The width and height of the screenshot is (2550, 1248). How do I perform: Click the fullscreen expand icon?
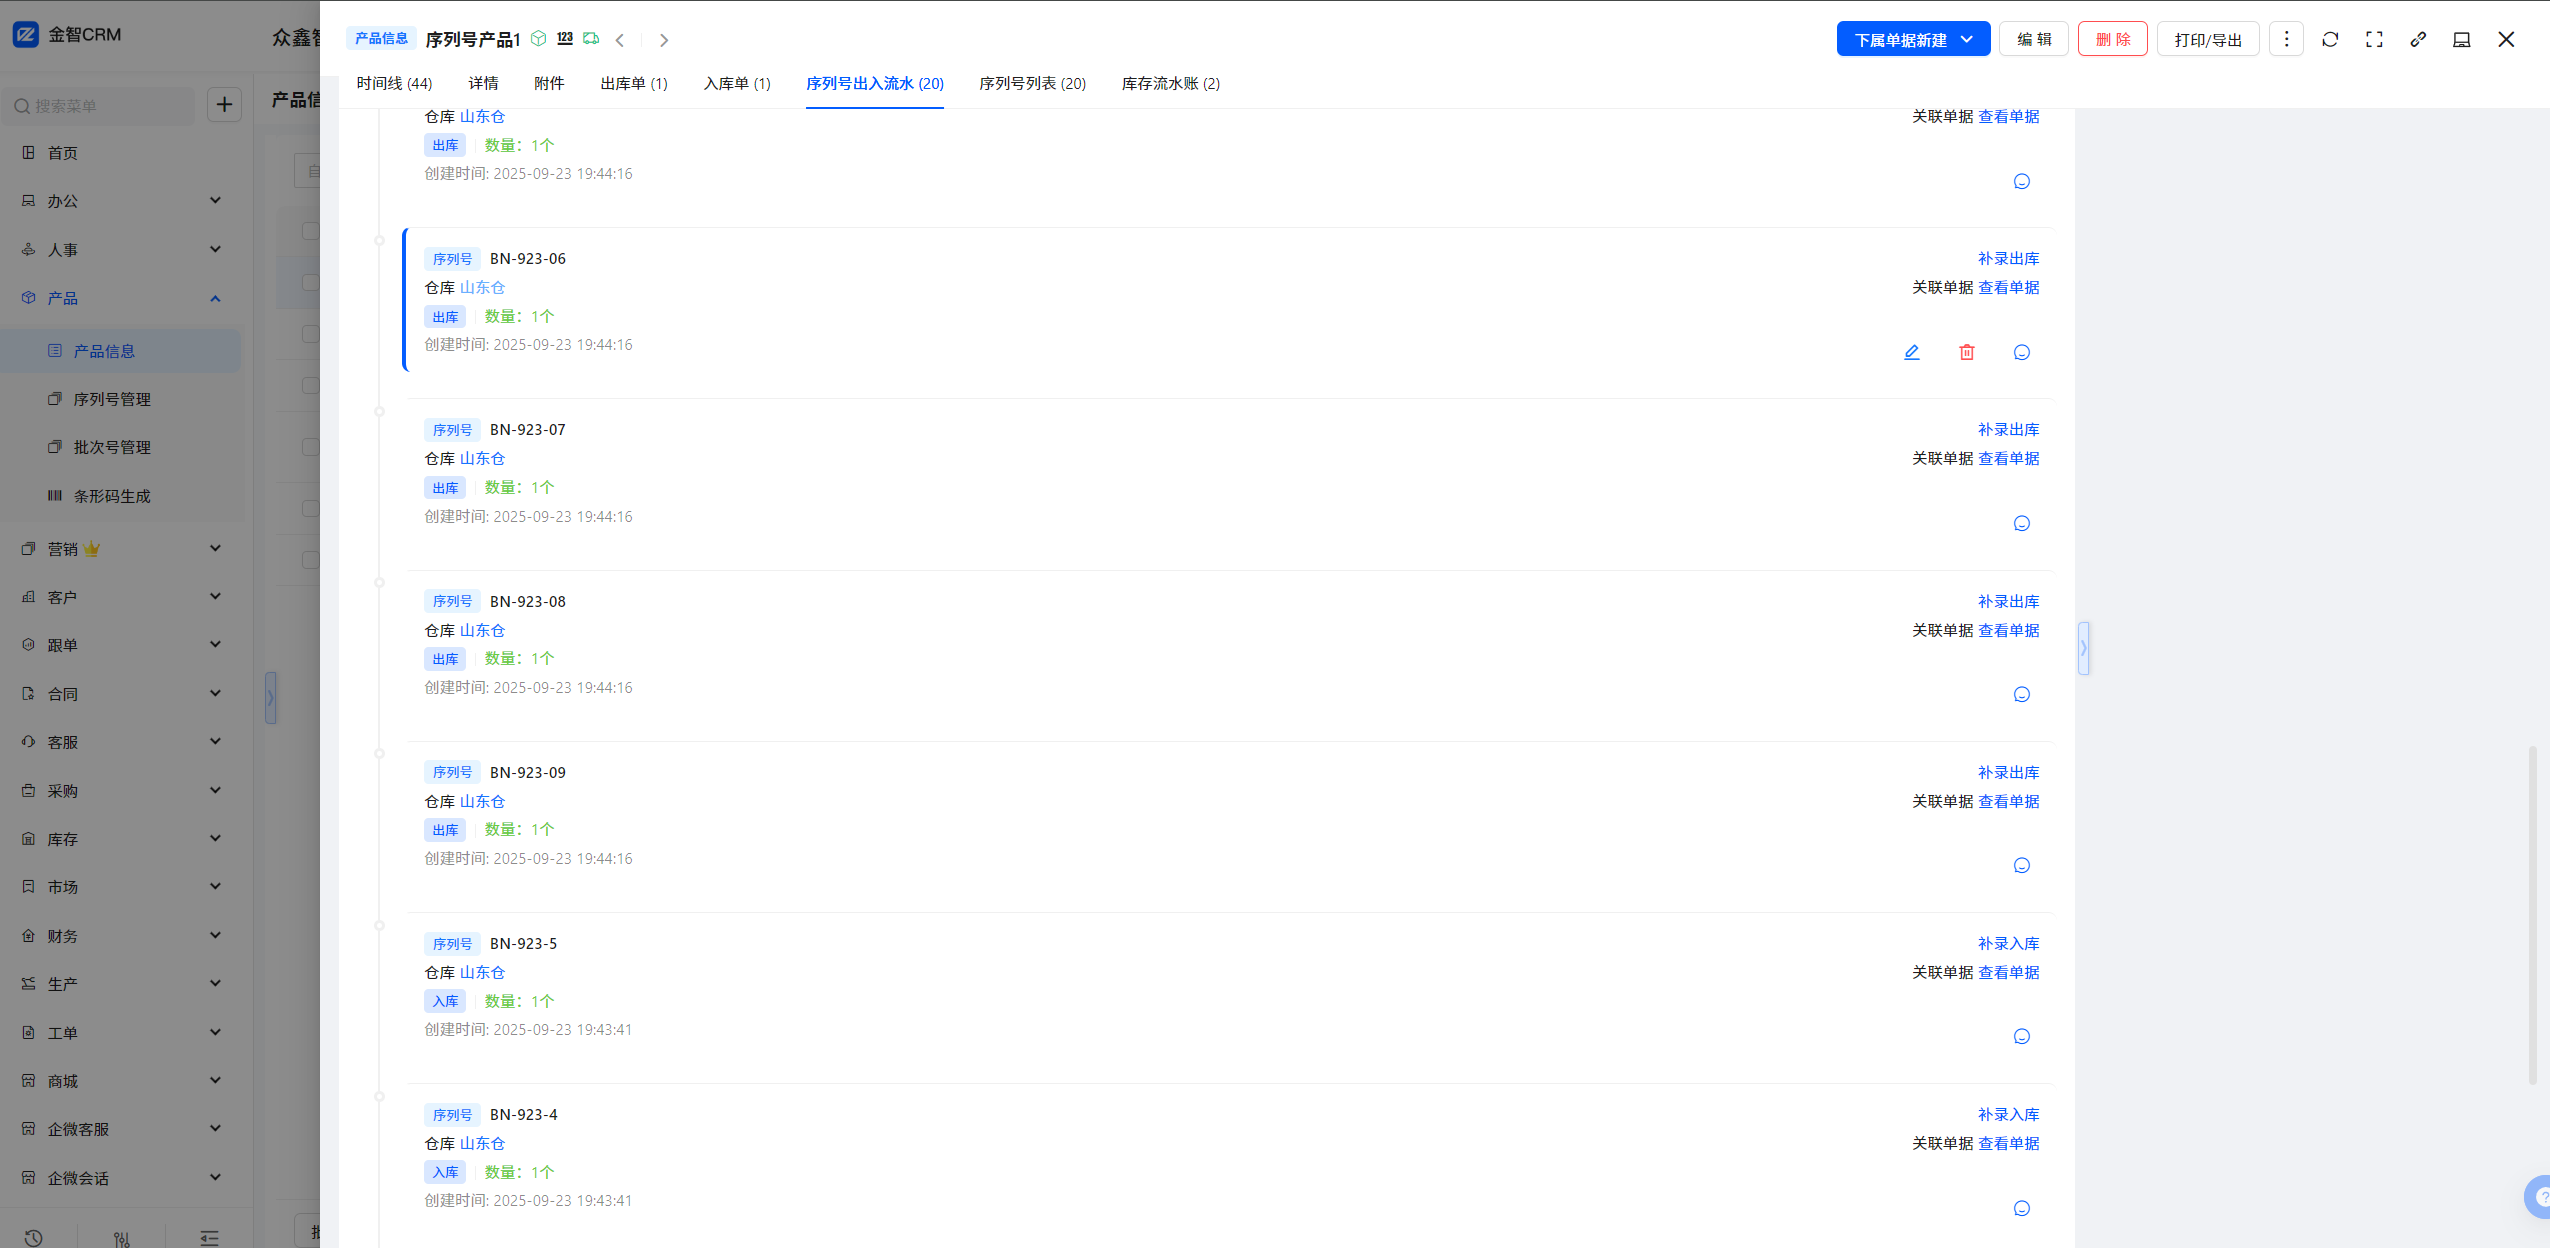2374,40
